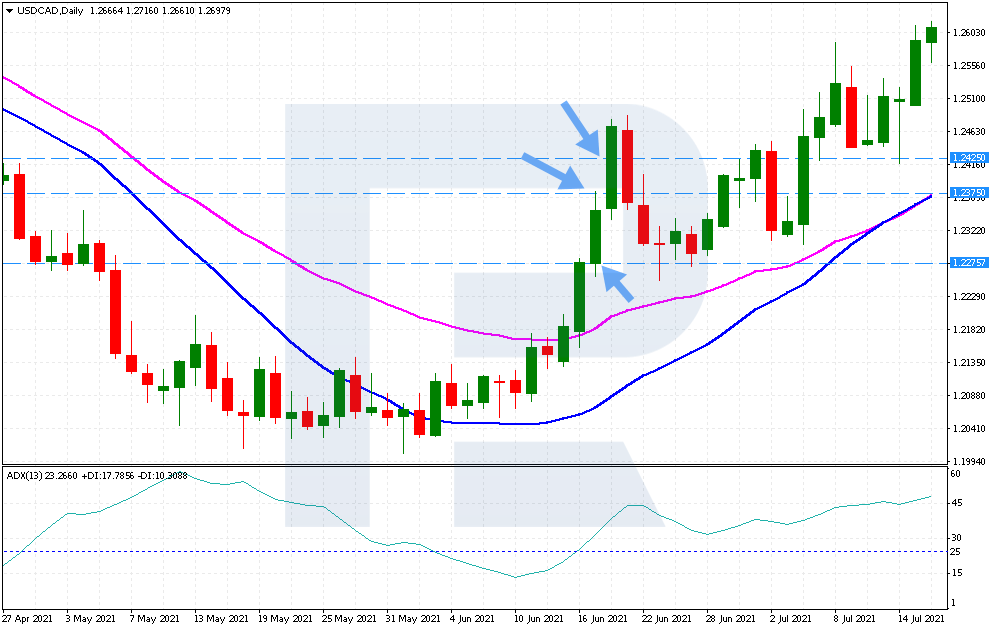Click the ADX level 25 label
Screen dimensions: 993x630
pos(956,552)
